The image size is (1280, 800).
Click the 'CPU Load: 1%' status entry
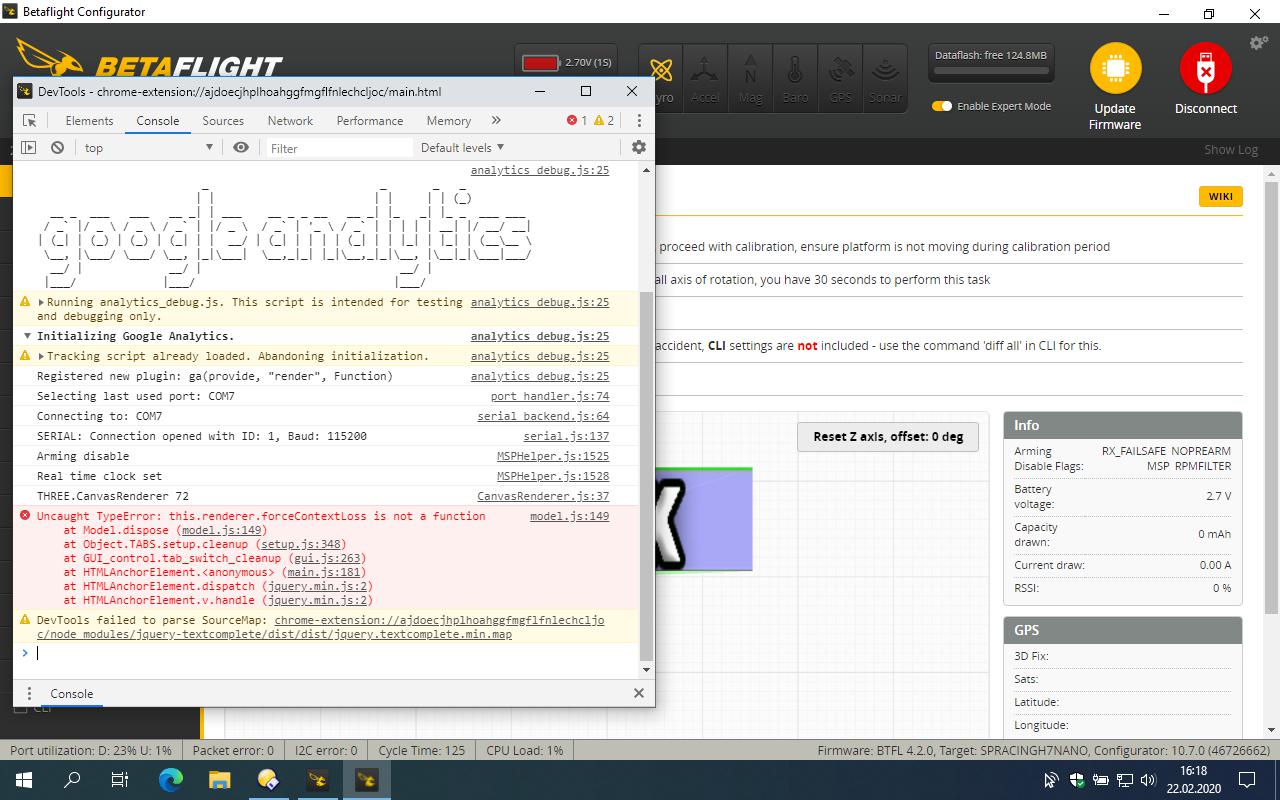point(524,750)
